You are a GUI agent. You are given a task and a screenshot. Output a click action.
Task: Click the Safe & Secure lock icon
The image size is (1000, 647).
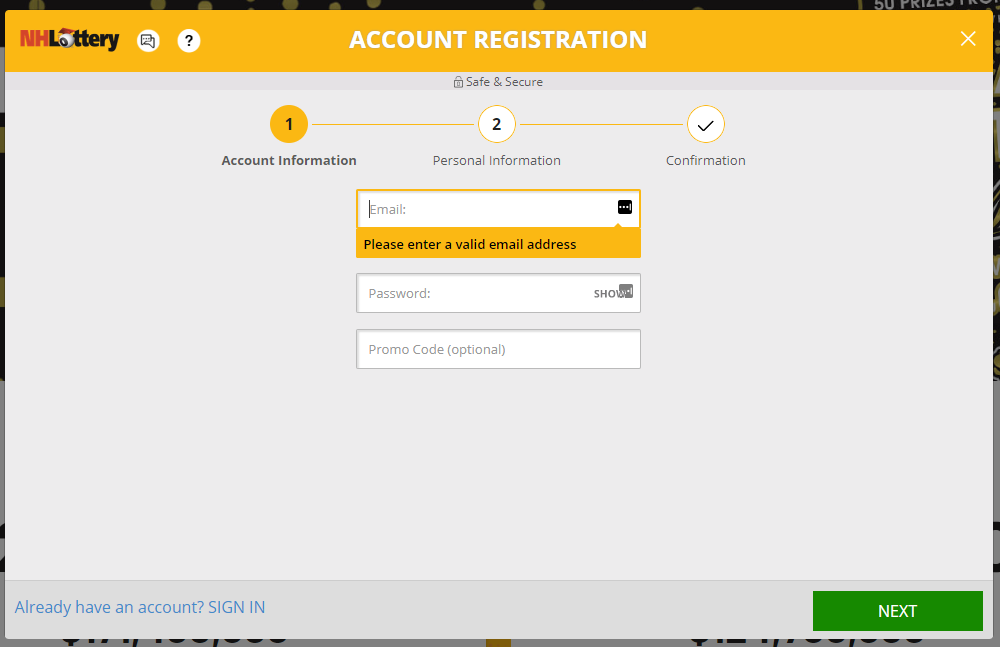click(x=458, y=82)
